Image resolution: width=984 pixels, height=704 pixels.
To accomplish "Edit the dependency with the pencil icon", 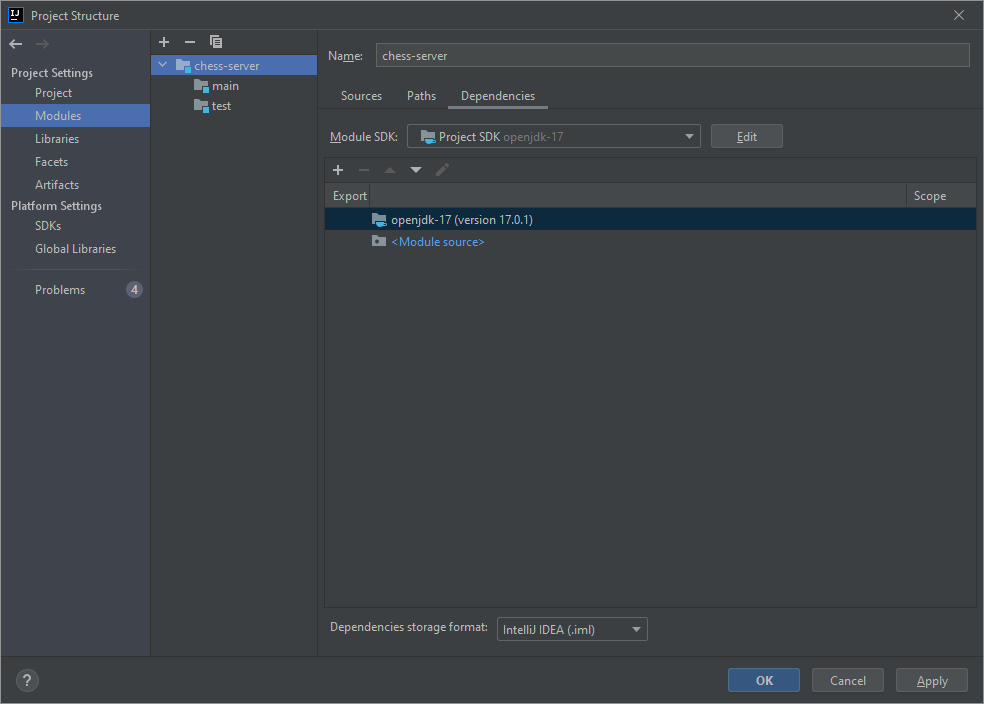I will tap(442, 170).
